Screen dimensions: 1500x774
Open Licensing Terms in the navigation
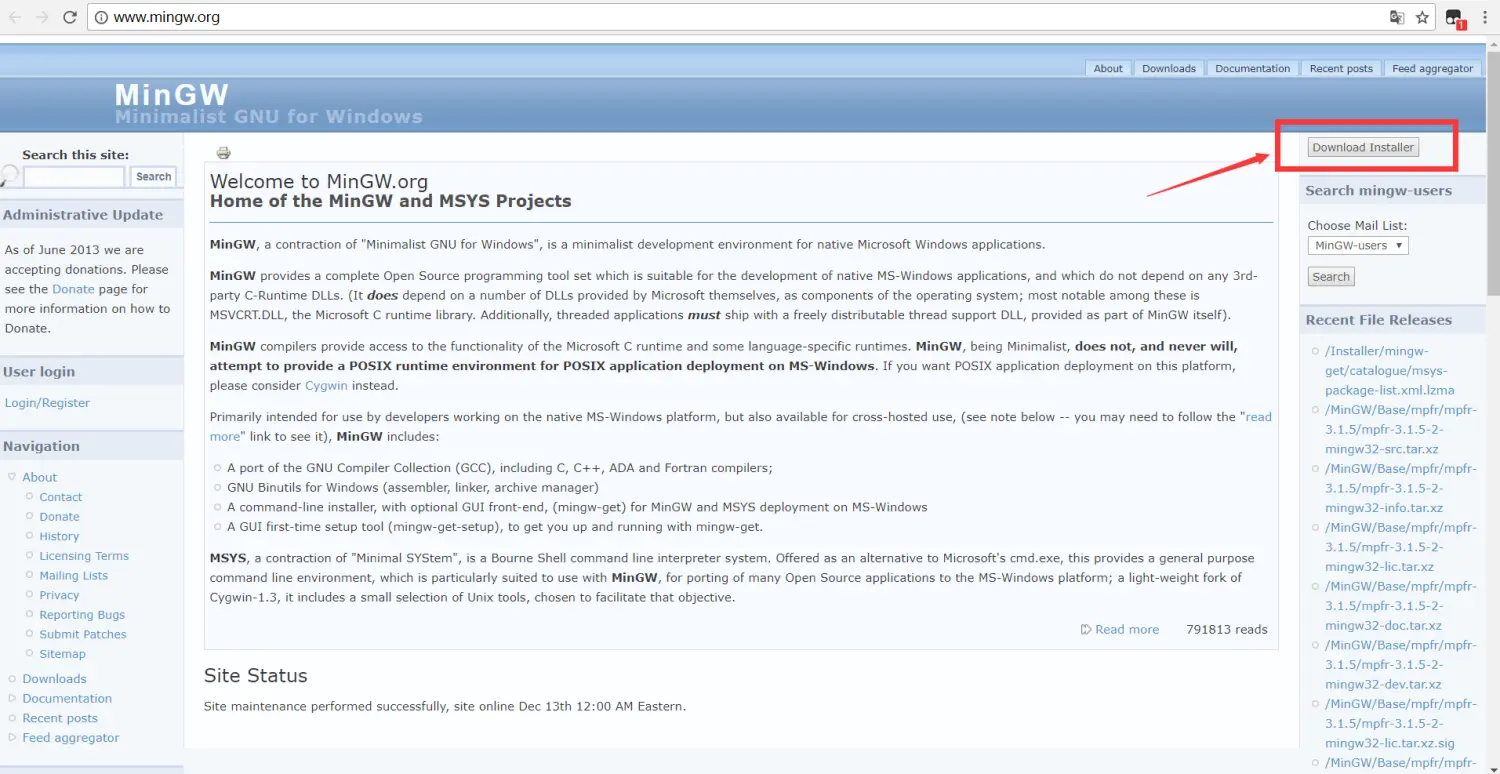click(84, 556)
